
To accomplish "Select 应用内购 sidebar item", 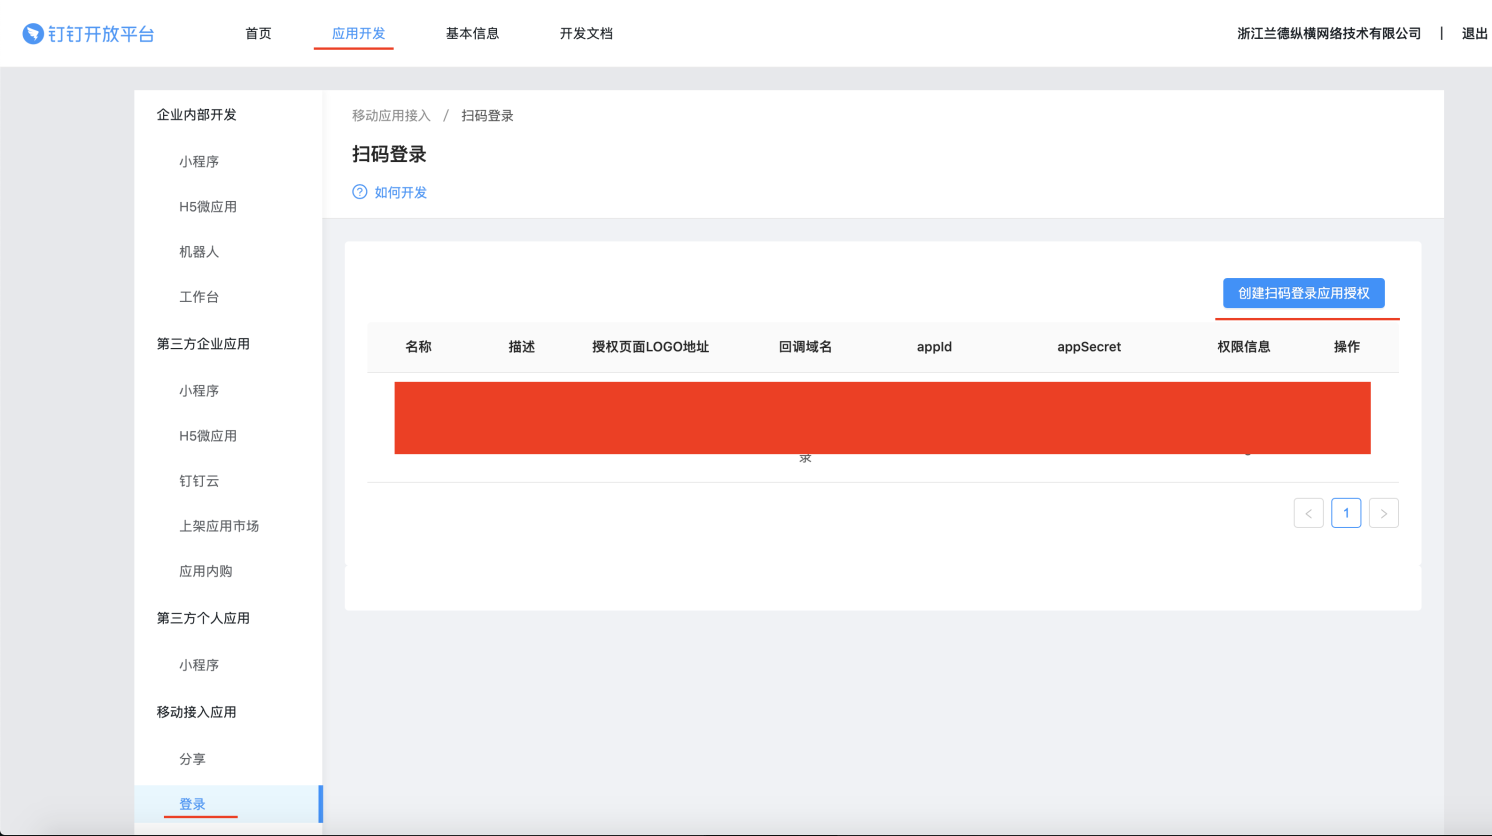I will (206, 571).
